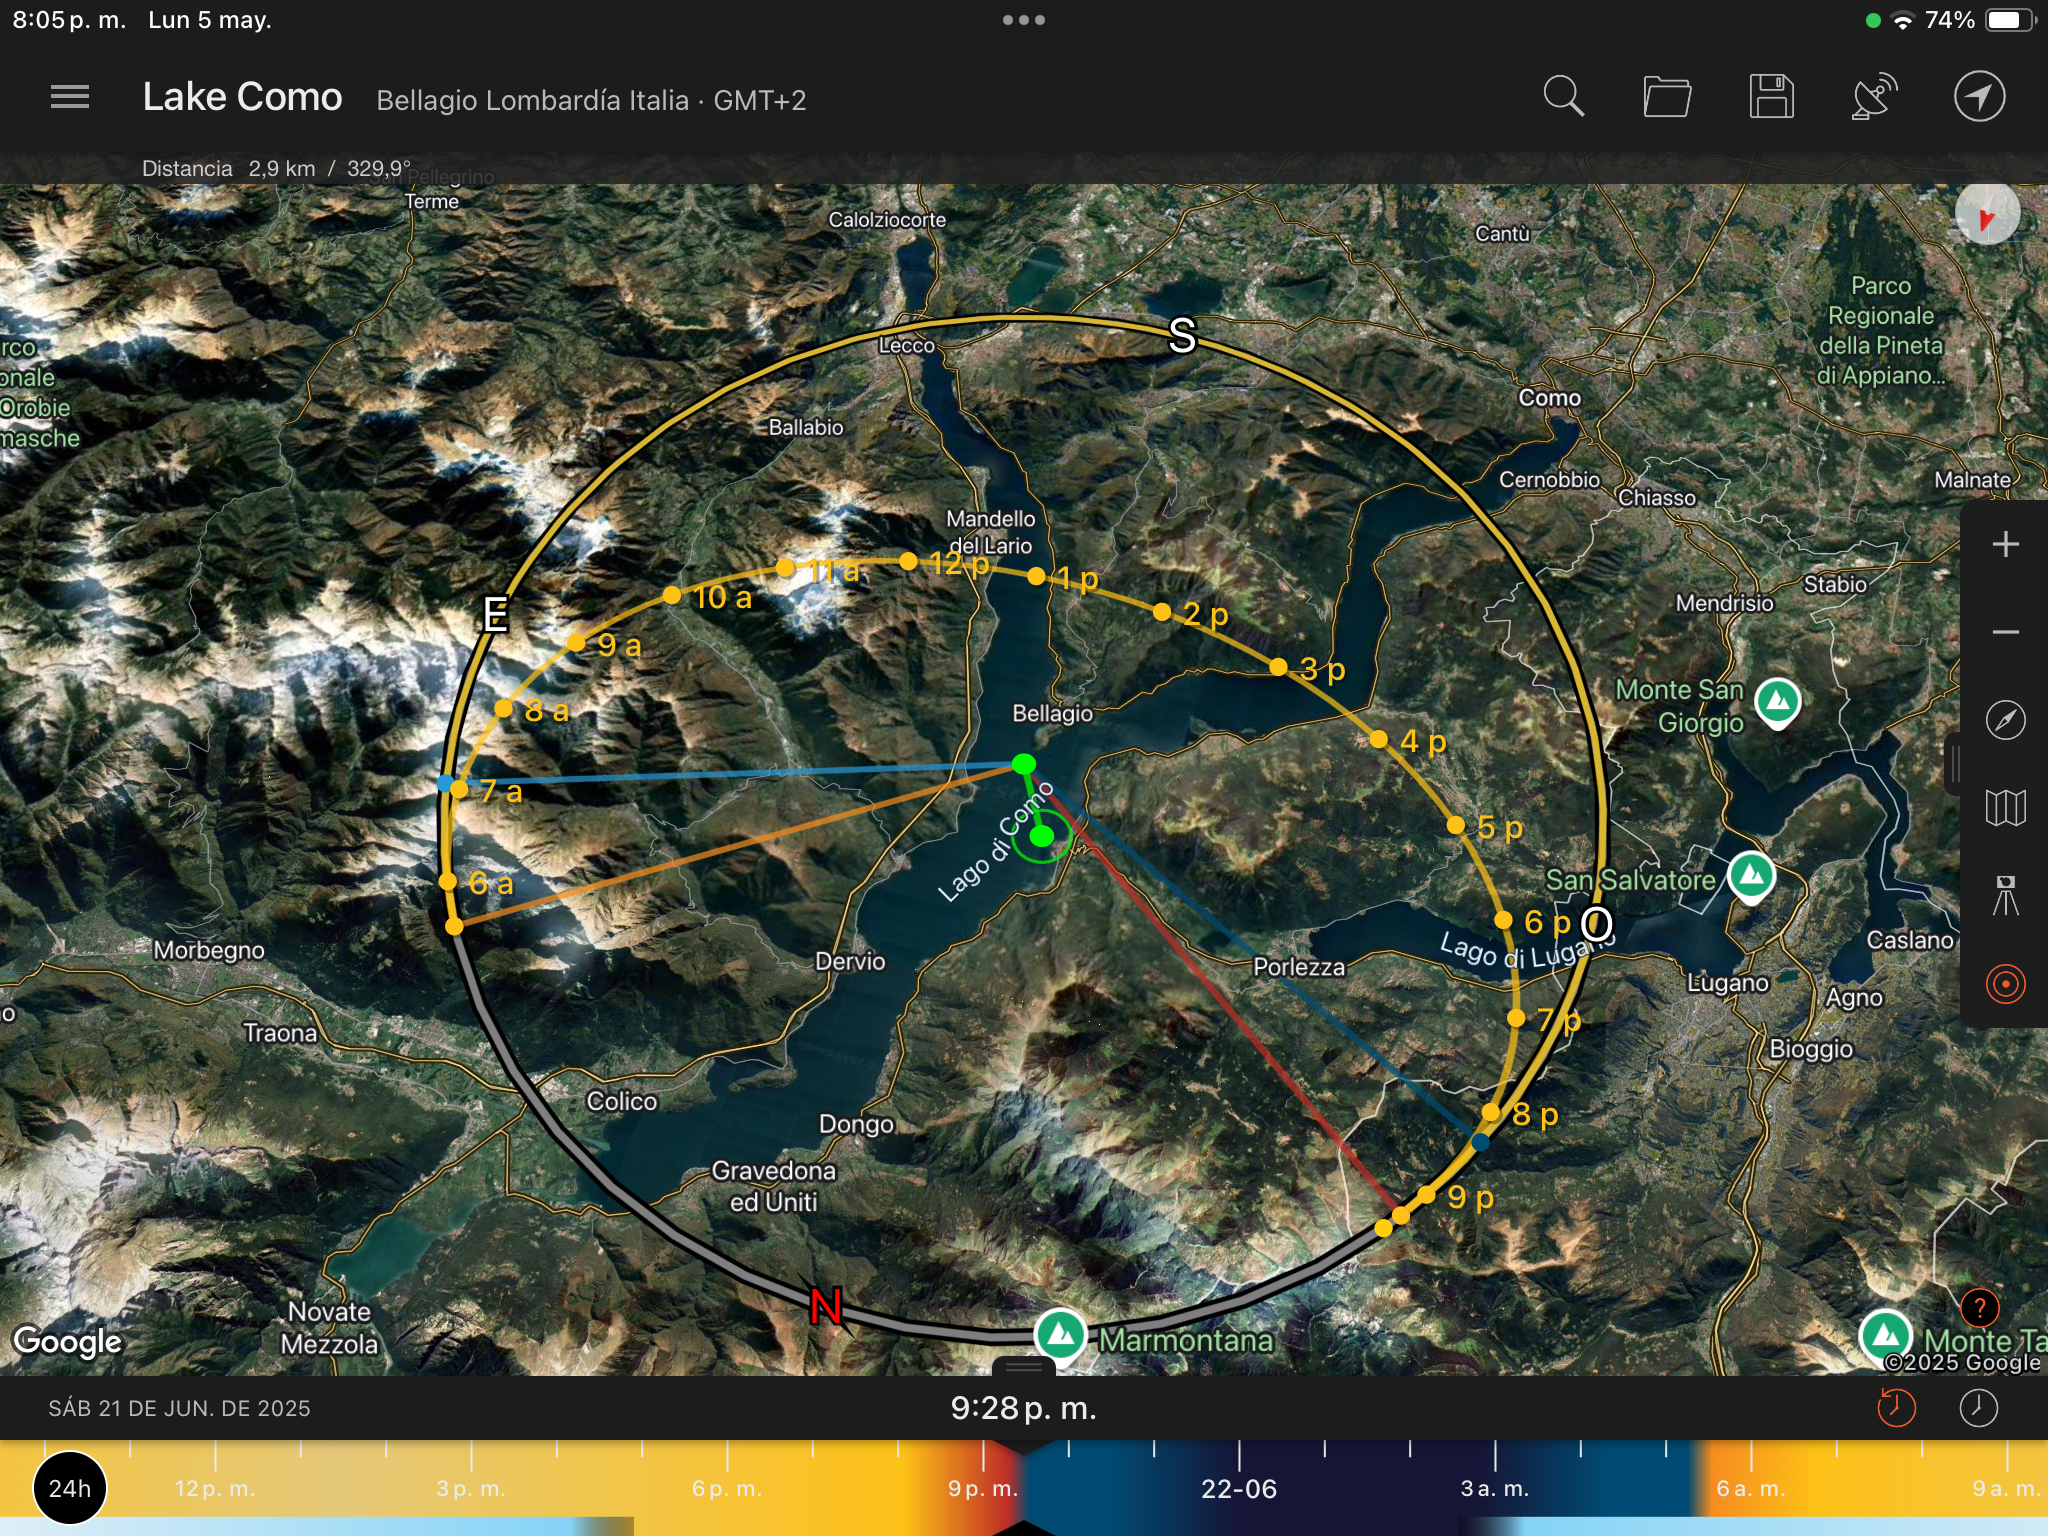
Task: Jump timeline to 3 p. m.
Action: click(471, 1488)
